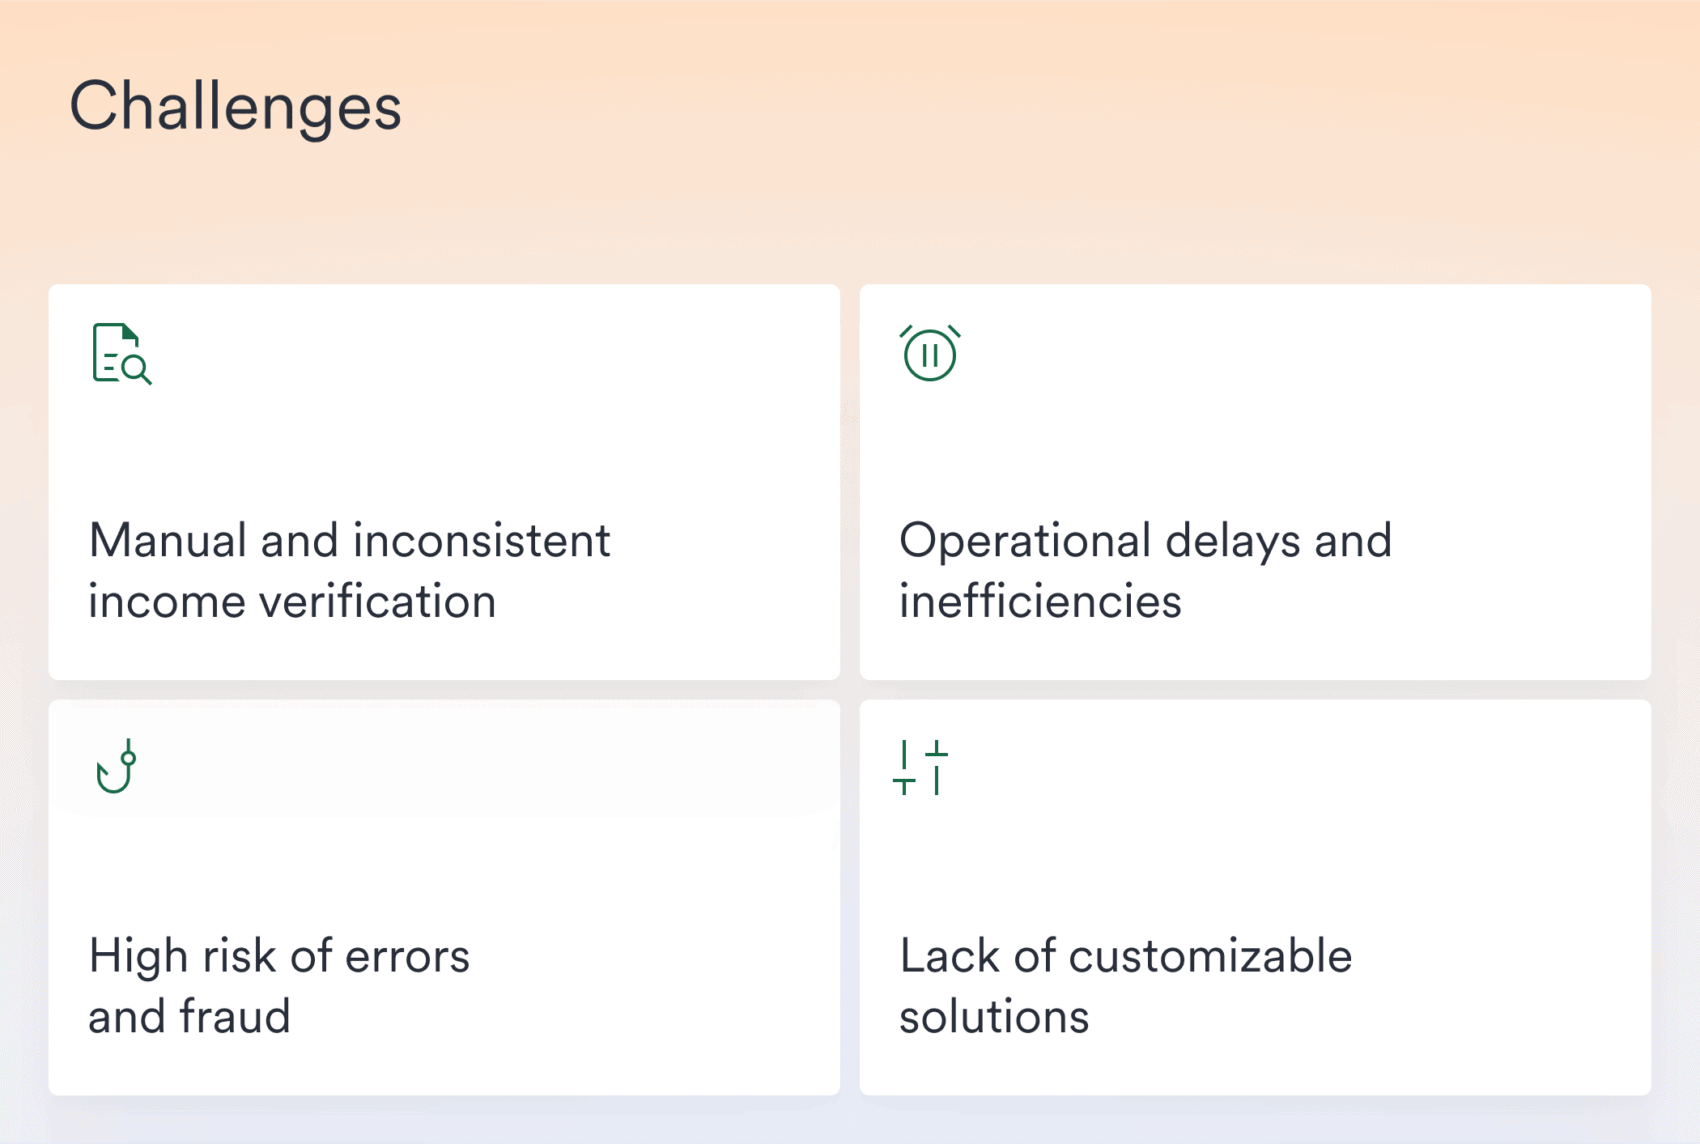Click the adjustment sliders icon
The image size is (1700, 1144).
(x=920, y=767)
